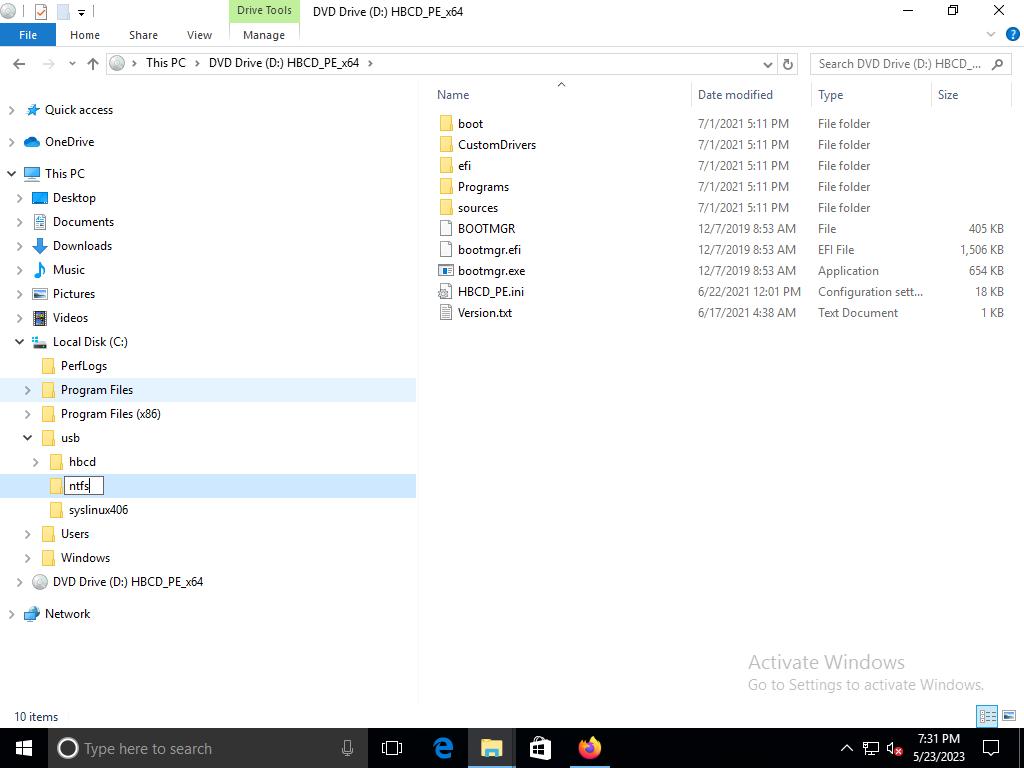This screenshot has width=1024, height=768.
Task: Launch Edge browser from taskbar
Action: point(443,748)
